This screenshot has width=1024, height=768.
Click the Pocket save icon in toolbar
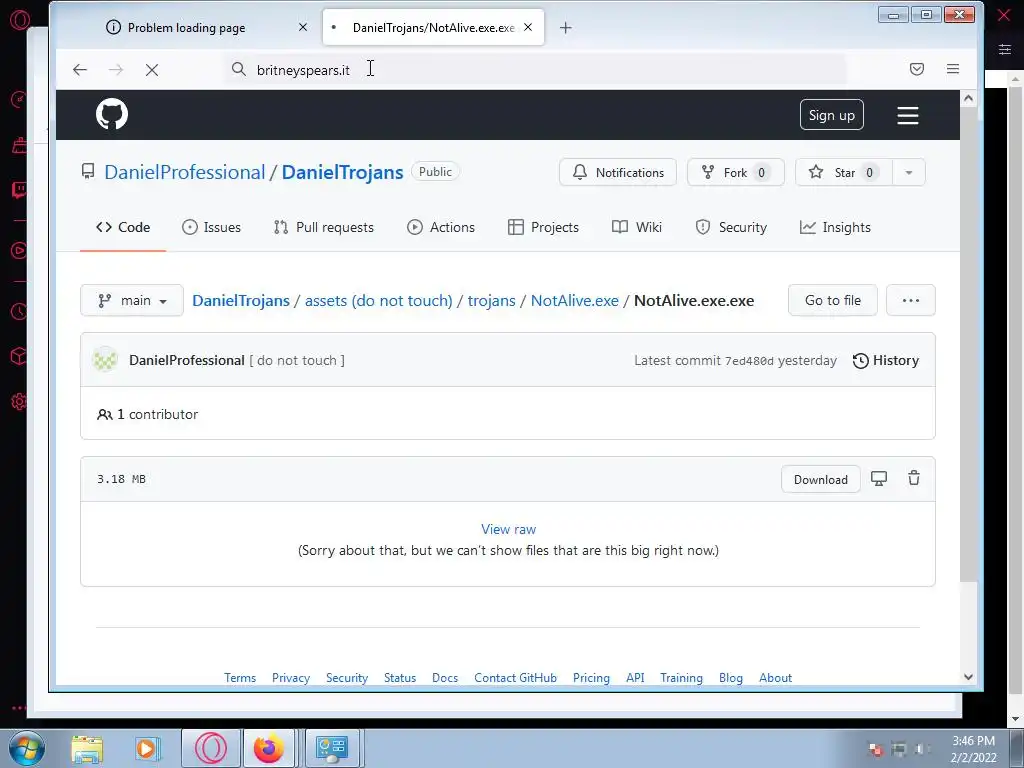tap(917, 69)
